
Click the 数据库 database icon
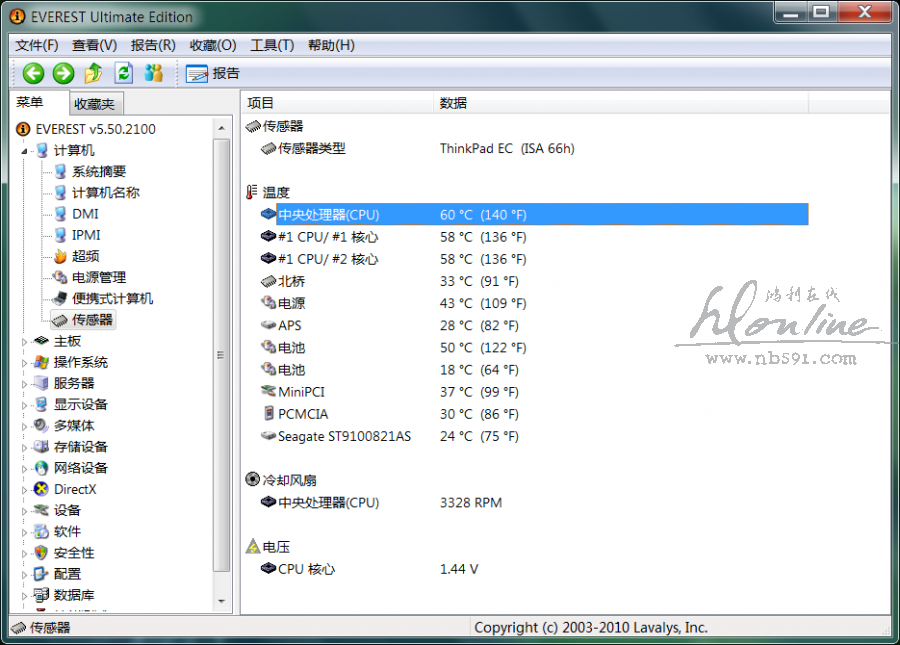coord(41,595)
